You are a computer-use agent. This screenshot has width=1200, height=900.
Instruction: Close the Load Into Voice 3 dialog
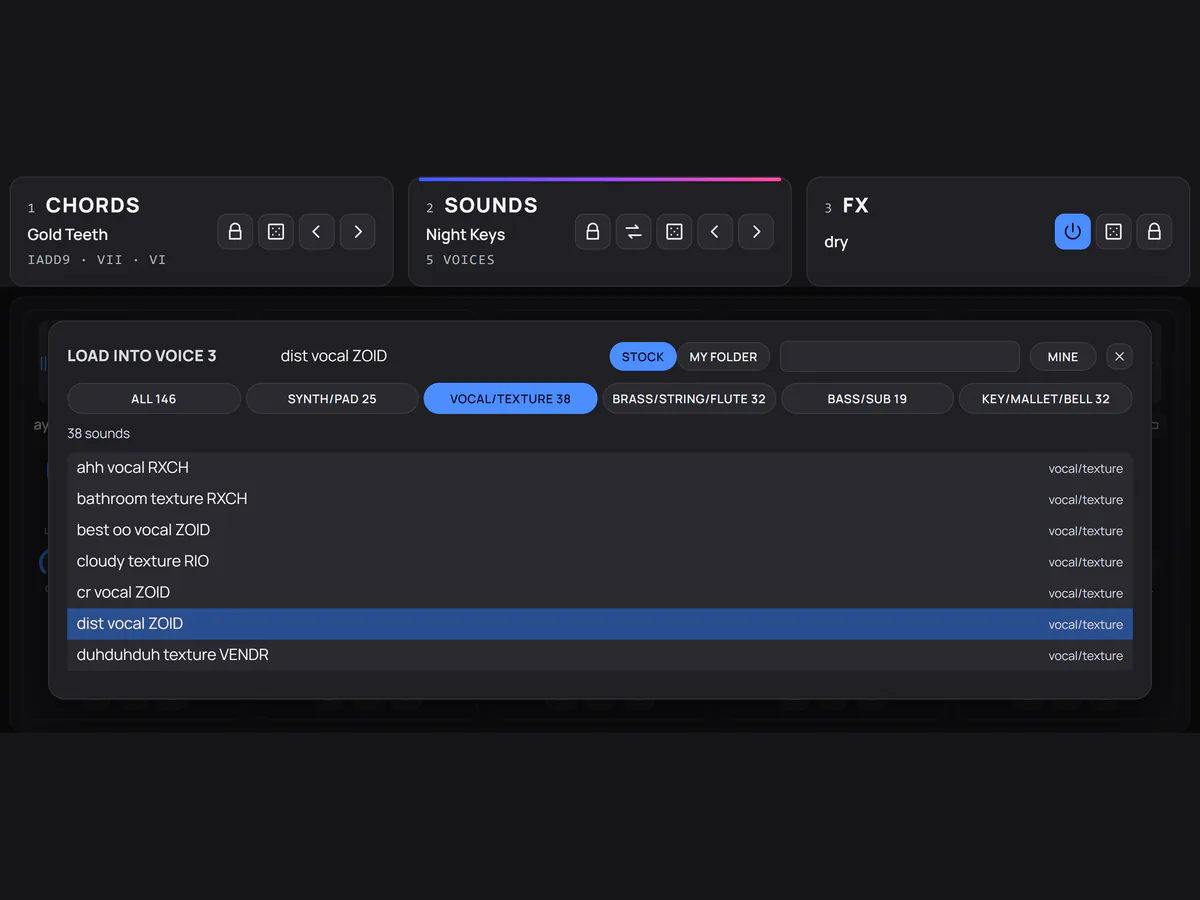click(x=1120, y=357)
